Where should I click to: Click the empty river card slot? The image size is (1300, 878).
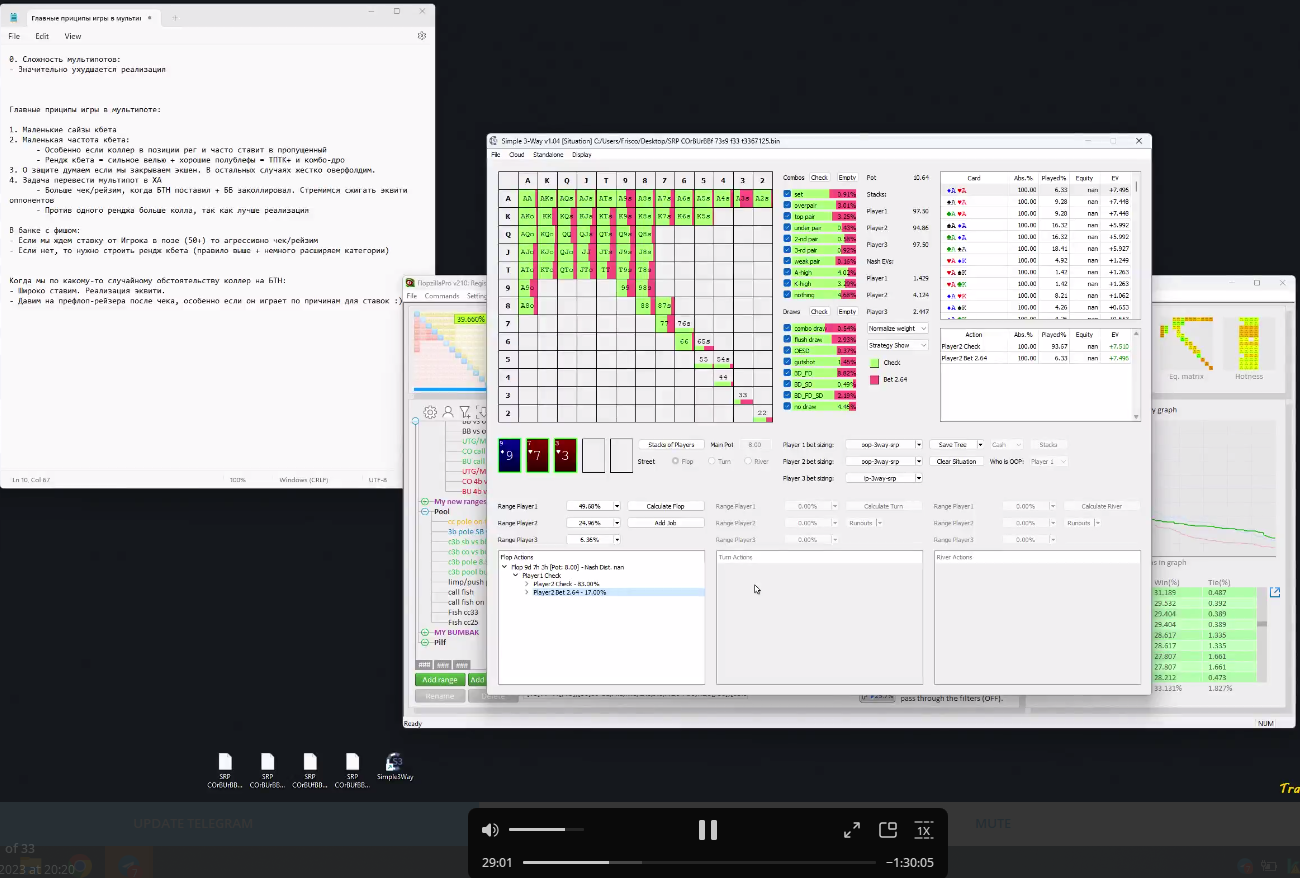tap(621, 456)
